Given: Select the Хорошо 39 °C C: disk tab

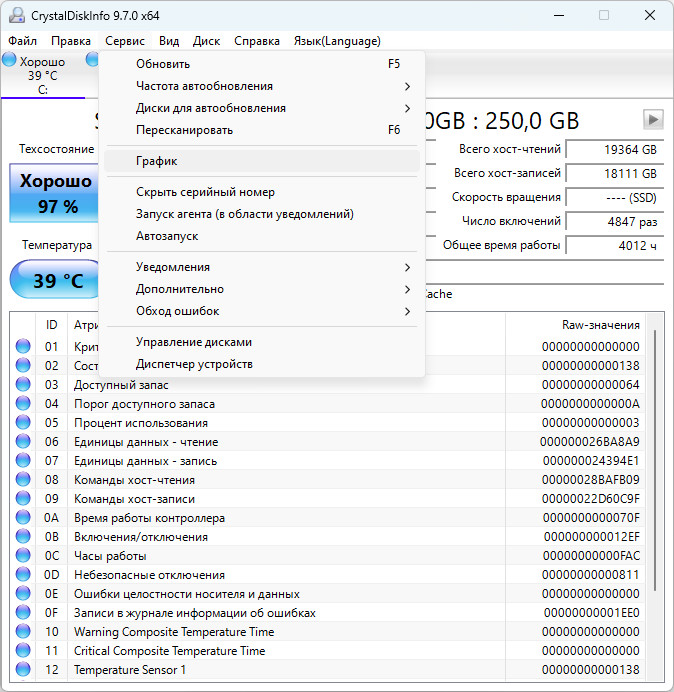Looking at the screenshot, I should coord(43,75).
